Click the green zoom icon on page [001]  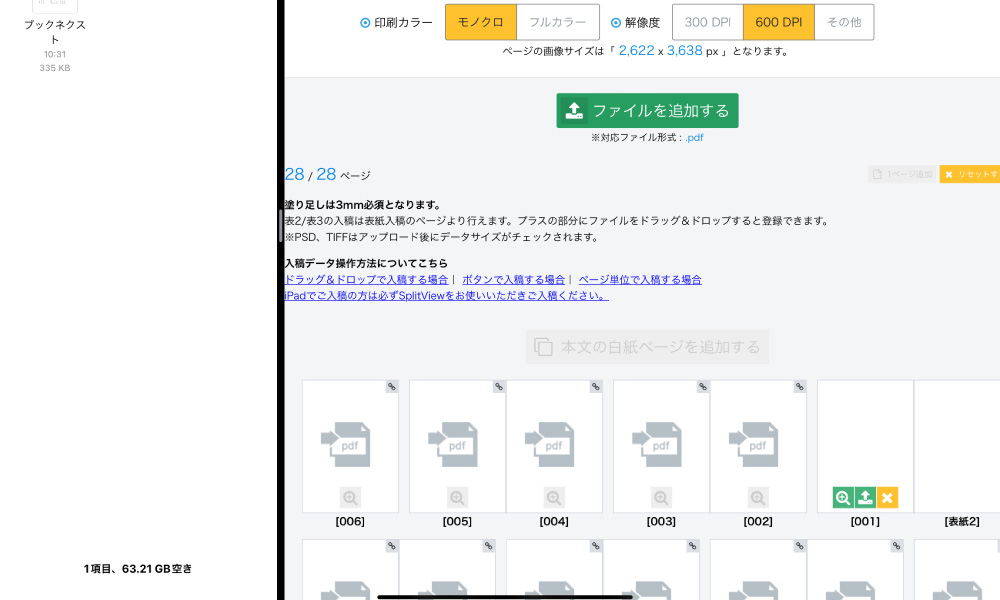pos(843,497)
